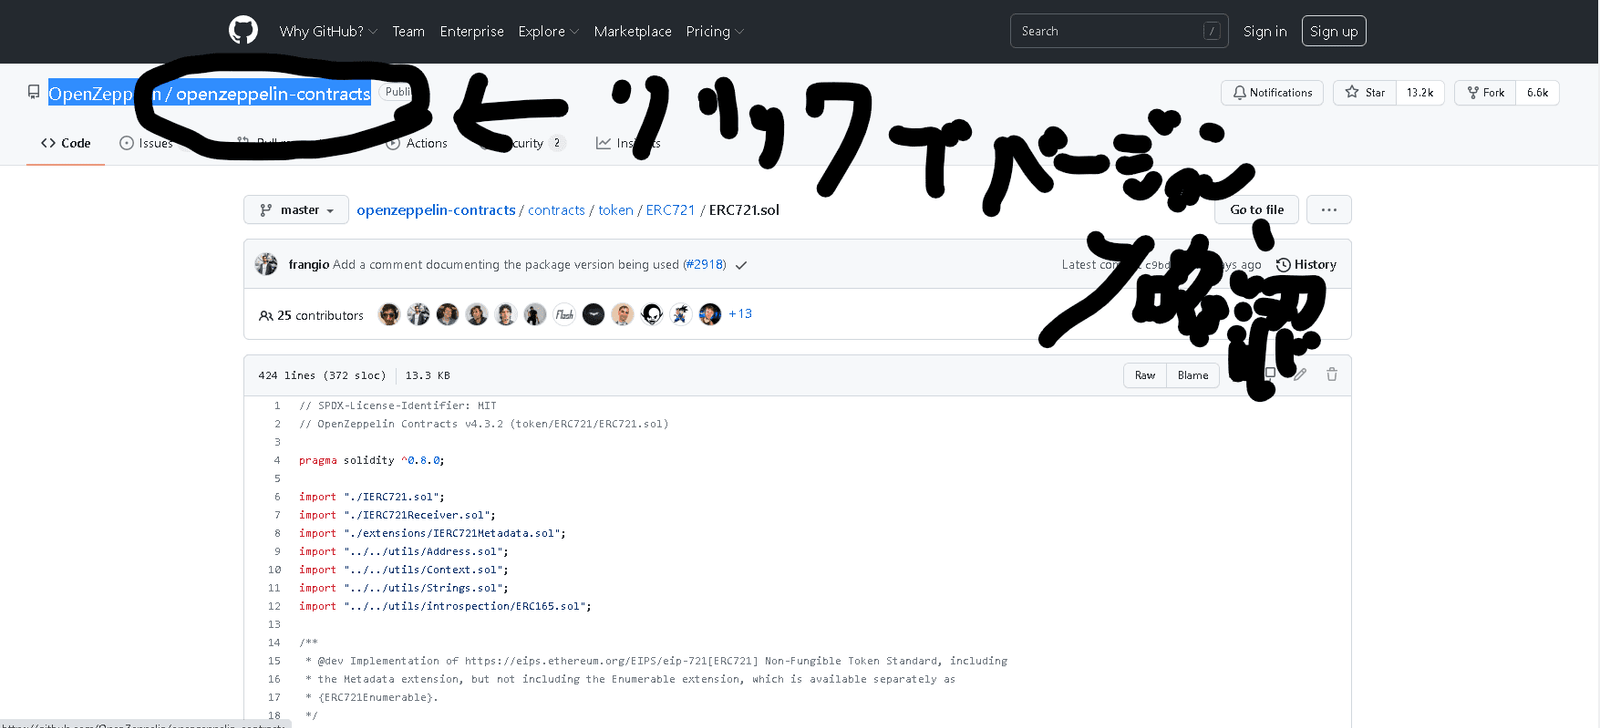Click frangio's commit author avatar
The width and height of the screenshot is (1600, 728).
point(266,264)
